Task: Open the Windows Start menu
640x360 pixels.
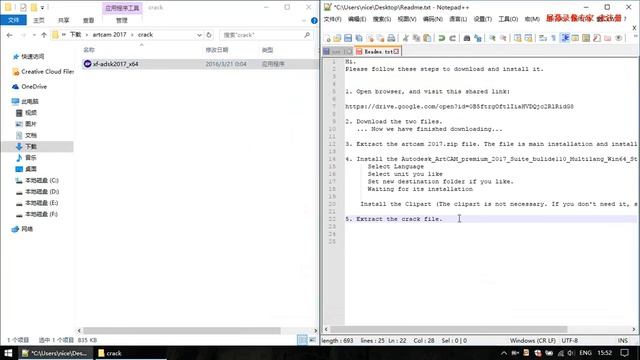Action: click(x=8, y=353)
